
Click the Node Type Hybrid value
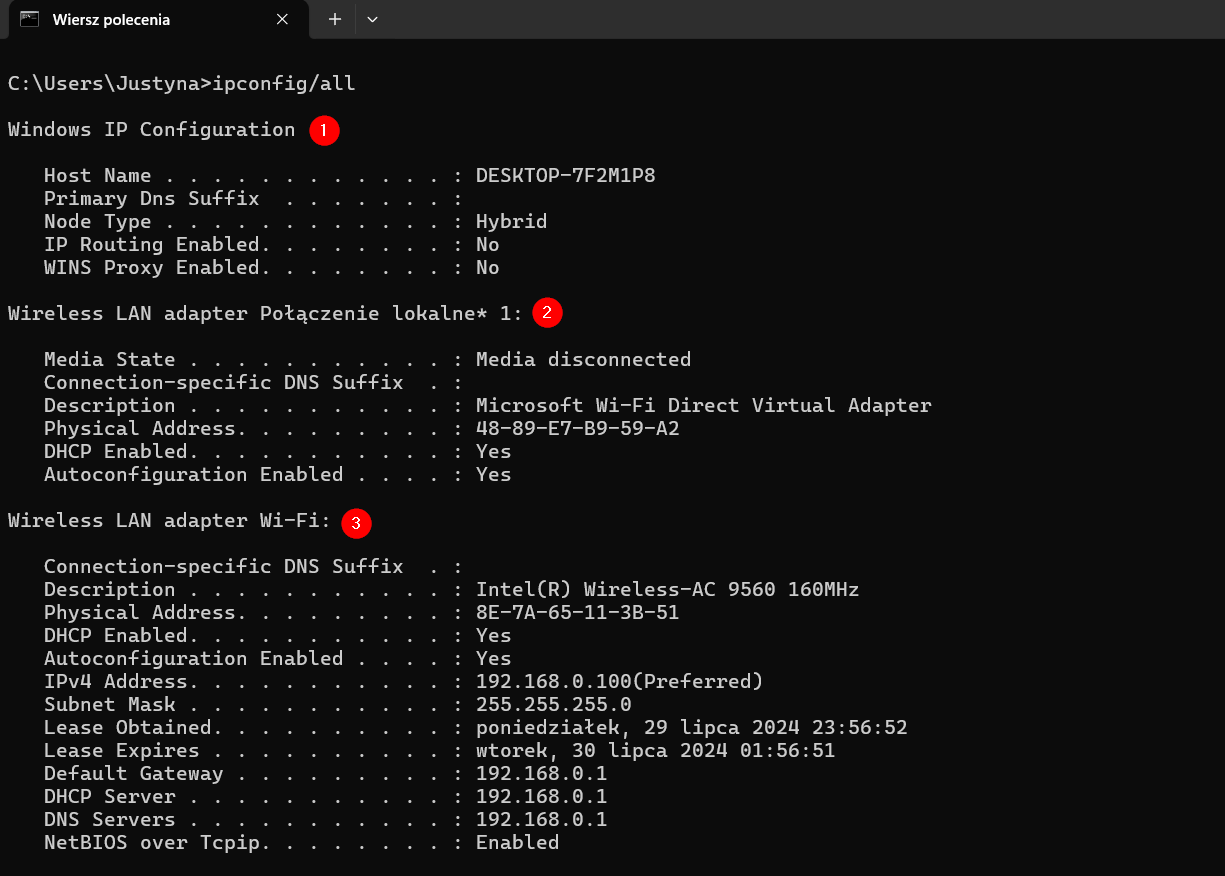click(x=511, y=221)
